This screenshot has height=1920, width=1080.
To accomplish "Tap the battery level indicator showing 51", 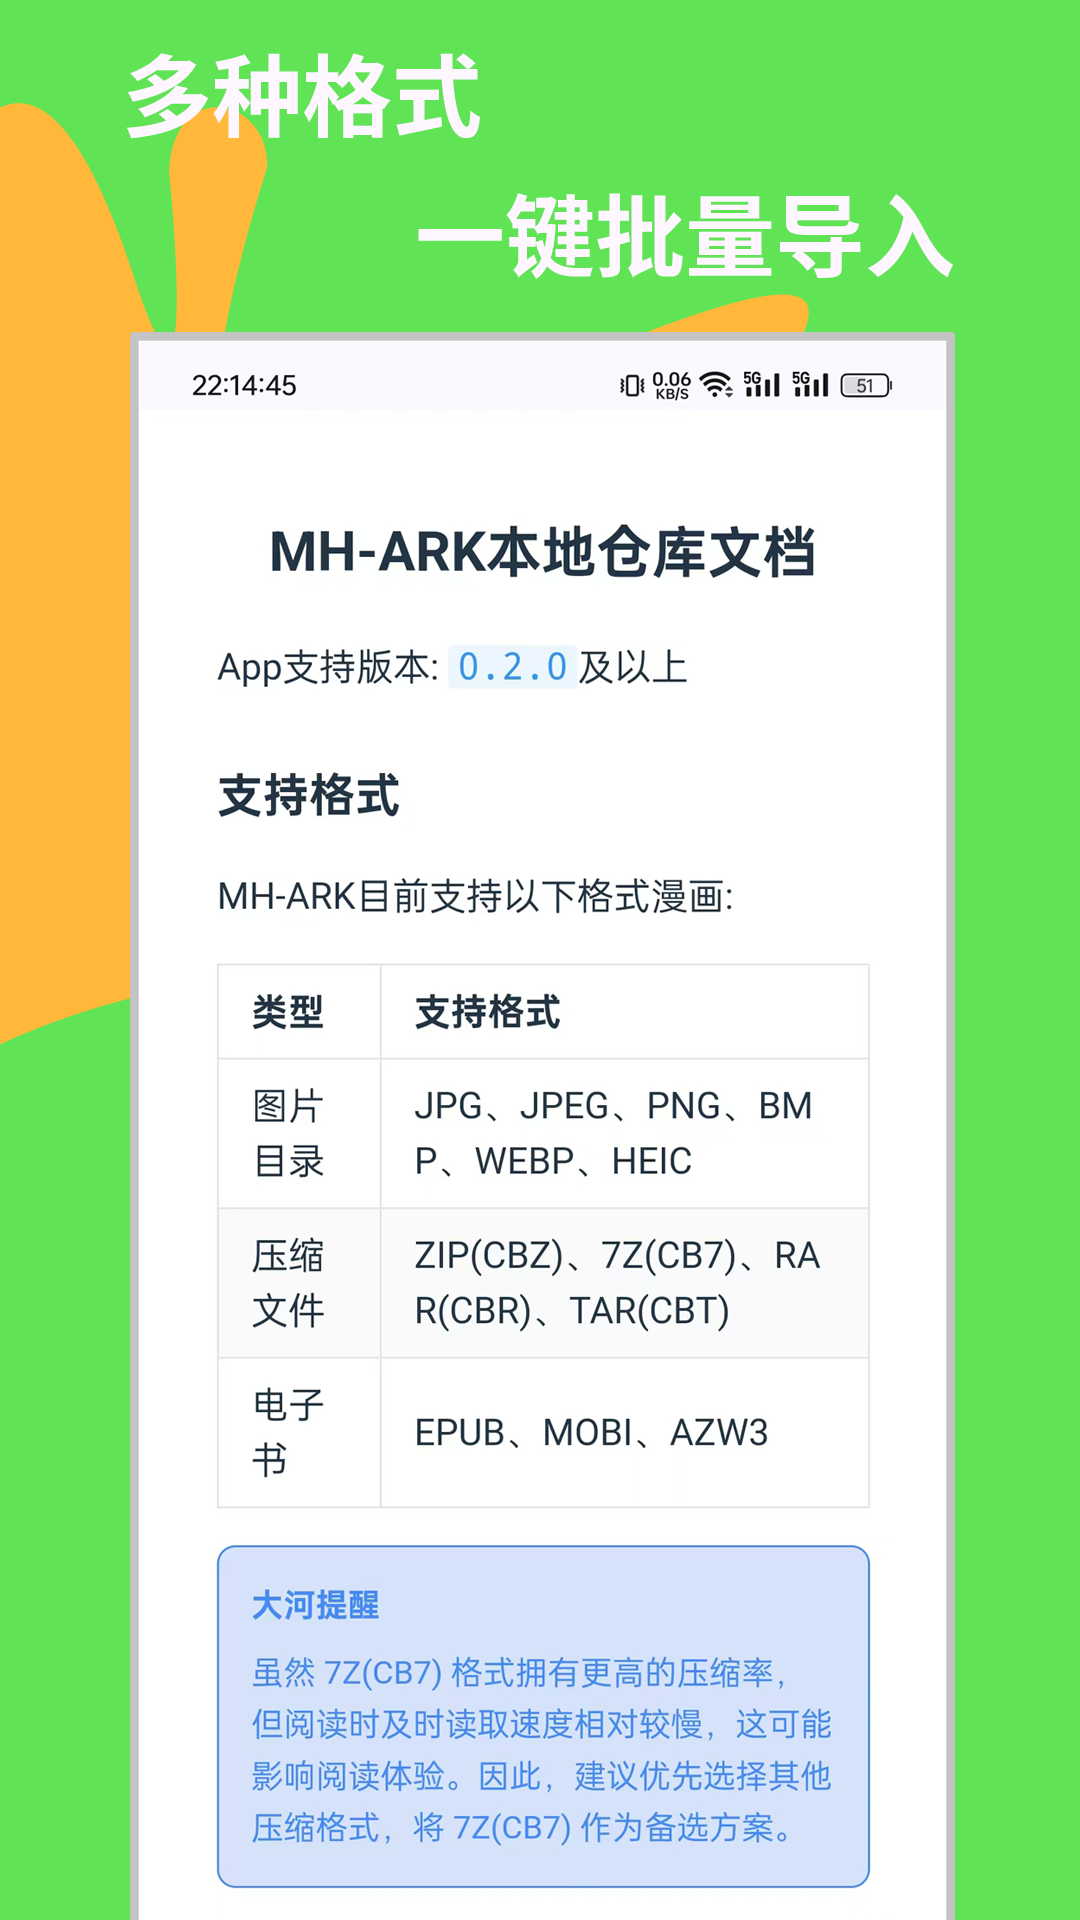I will (866, 385).
